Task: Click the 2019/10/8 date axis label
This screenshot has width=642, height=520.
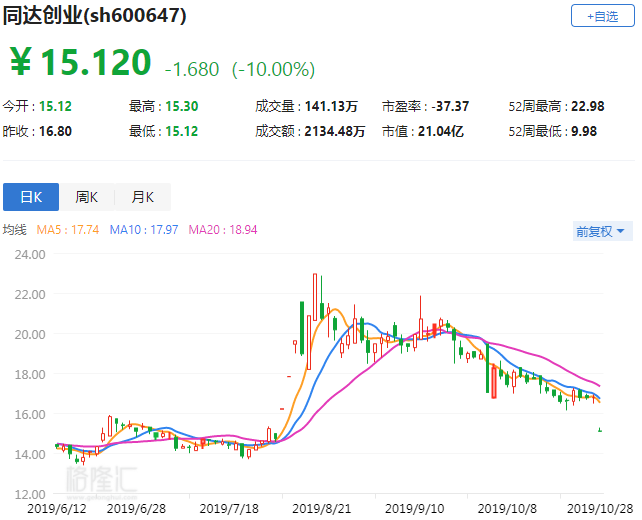Action: [x=507, y=509]
